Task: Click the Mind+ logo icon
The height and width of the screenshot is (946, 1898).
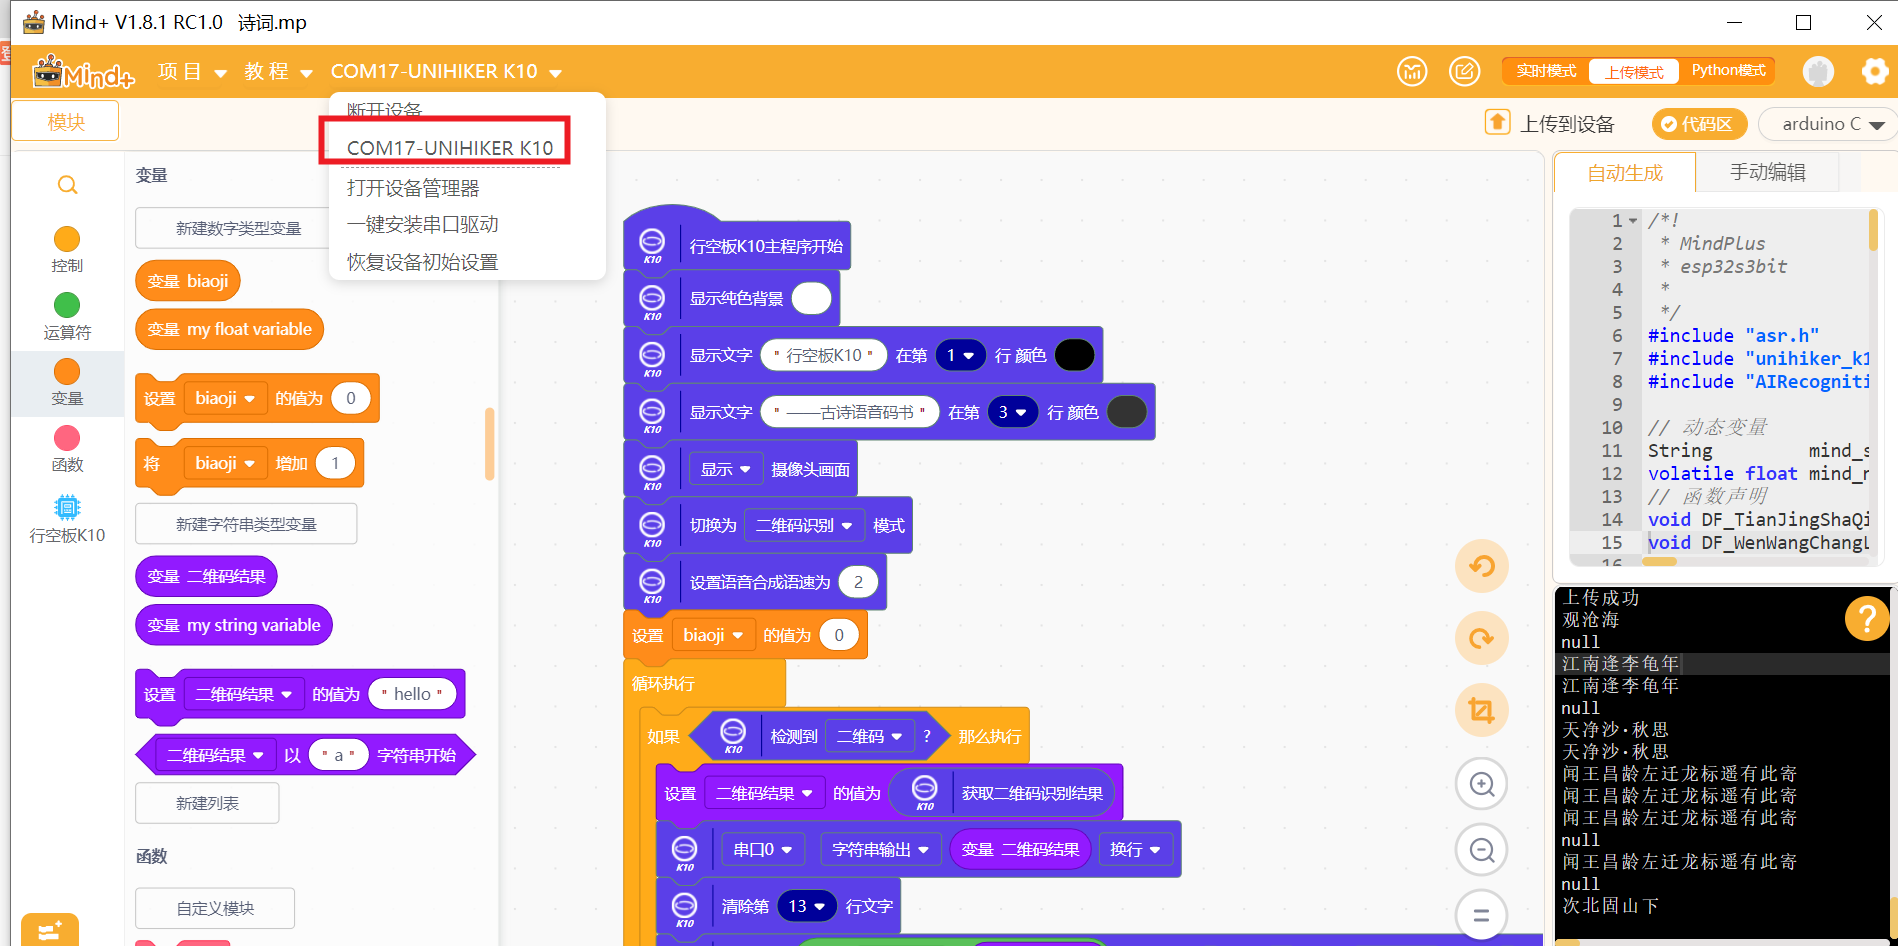Action: click(x=83, y=72)
